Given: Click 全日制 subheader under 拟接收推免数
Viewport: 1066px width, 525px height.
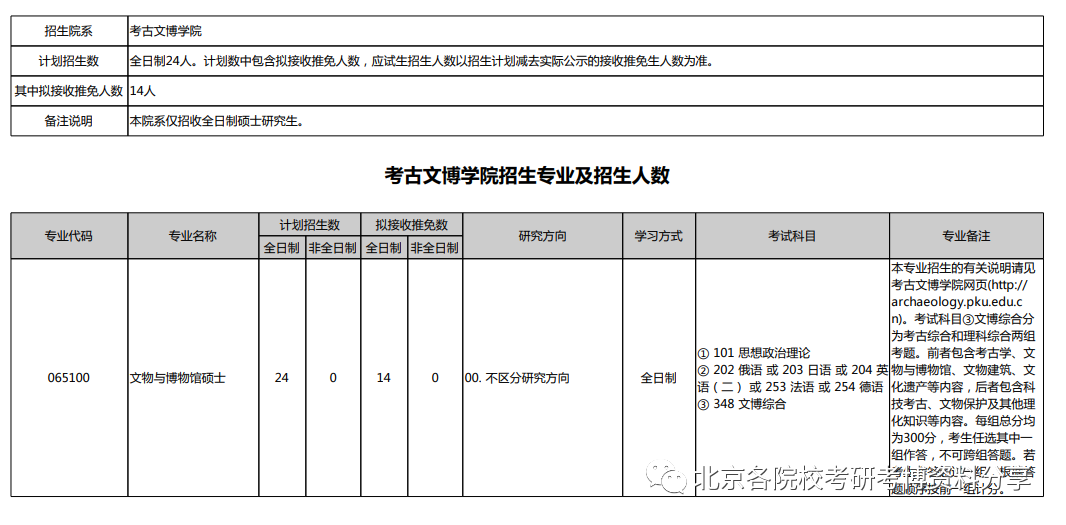Looking at the screenshot, I should point(384,248).
